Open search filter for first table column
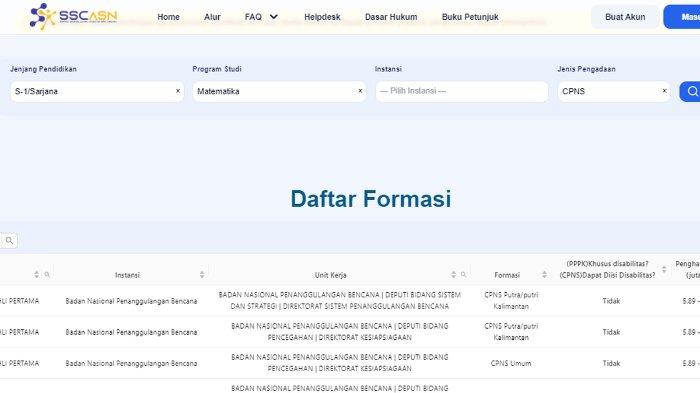 pyautogui.click(x=47, y=275)
